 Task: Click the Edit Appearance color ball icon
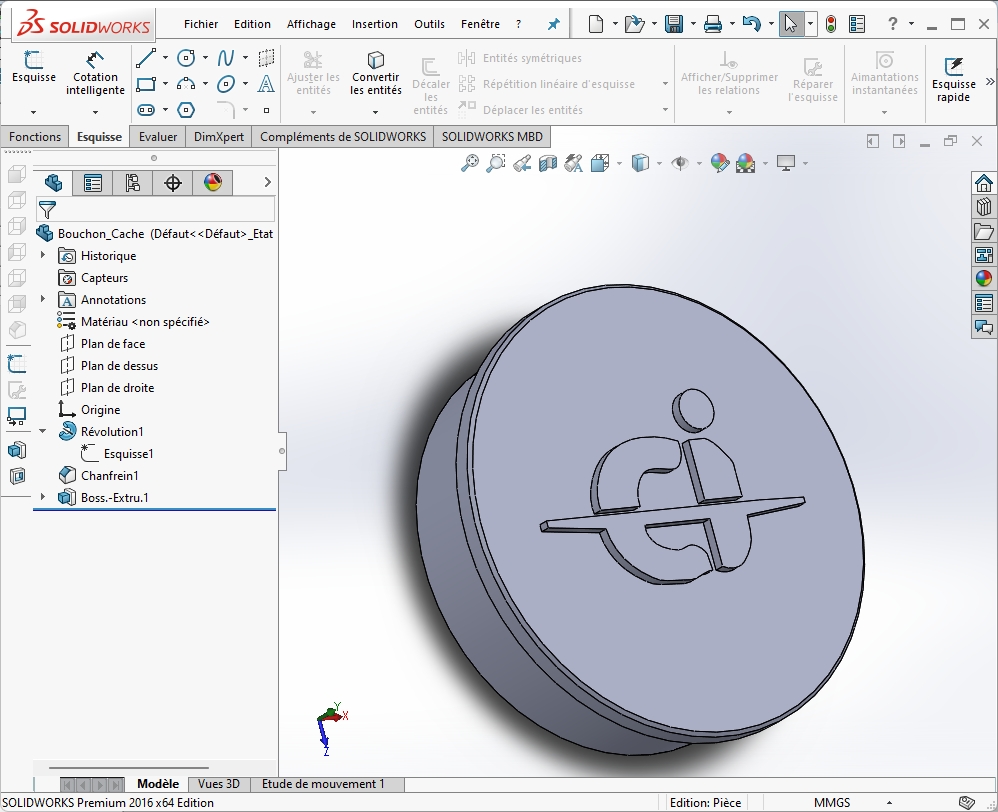pyautogui.click(x=718, y=163)
